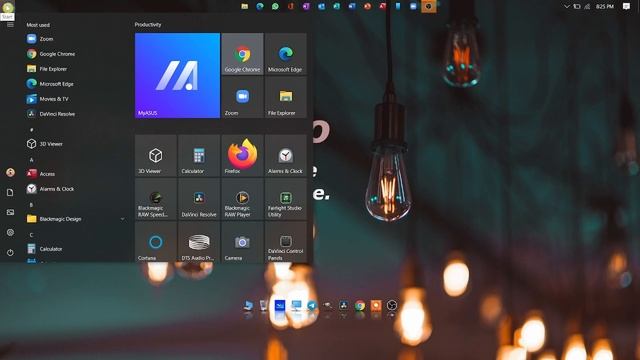Launch the DaVinci Resolve tile
Image resolution: width=640 pixels, height=360 pixels.
pyautogui.click(x=199, y=199)
